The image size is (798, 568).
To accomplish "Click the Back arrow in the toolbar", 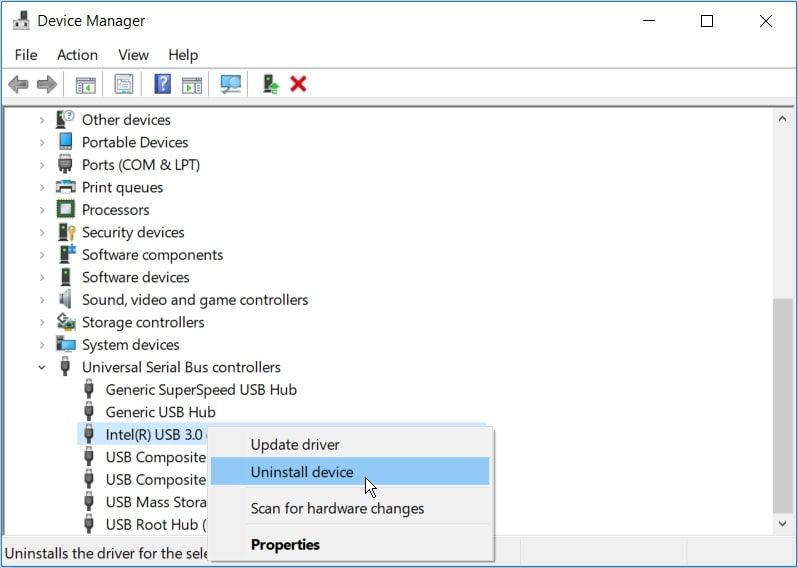I will (x=18, y=84).
